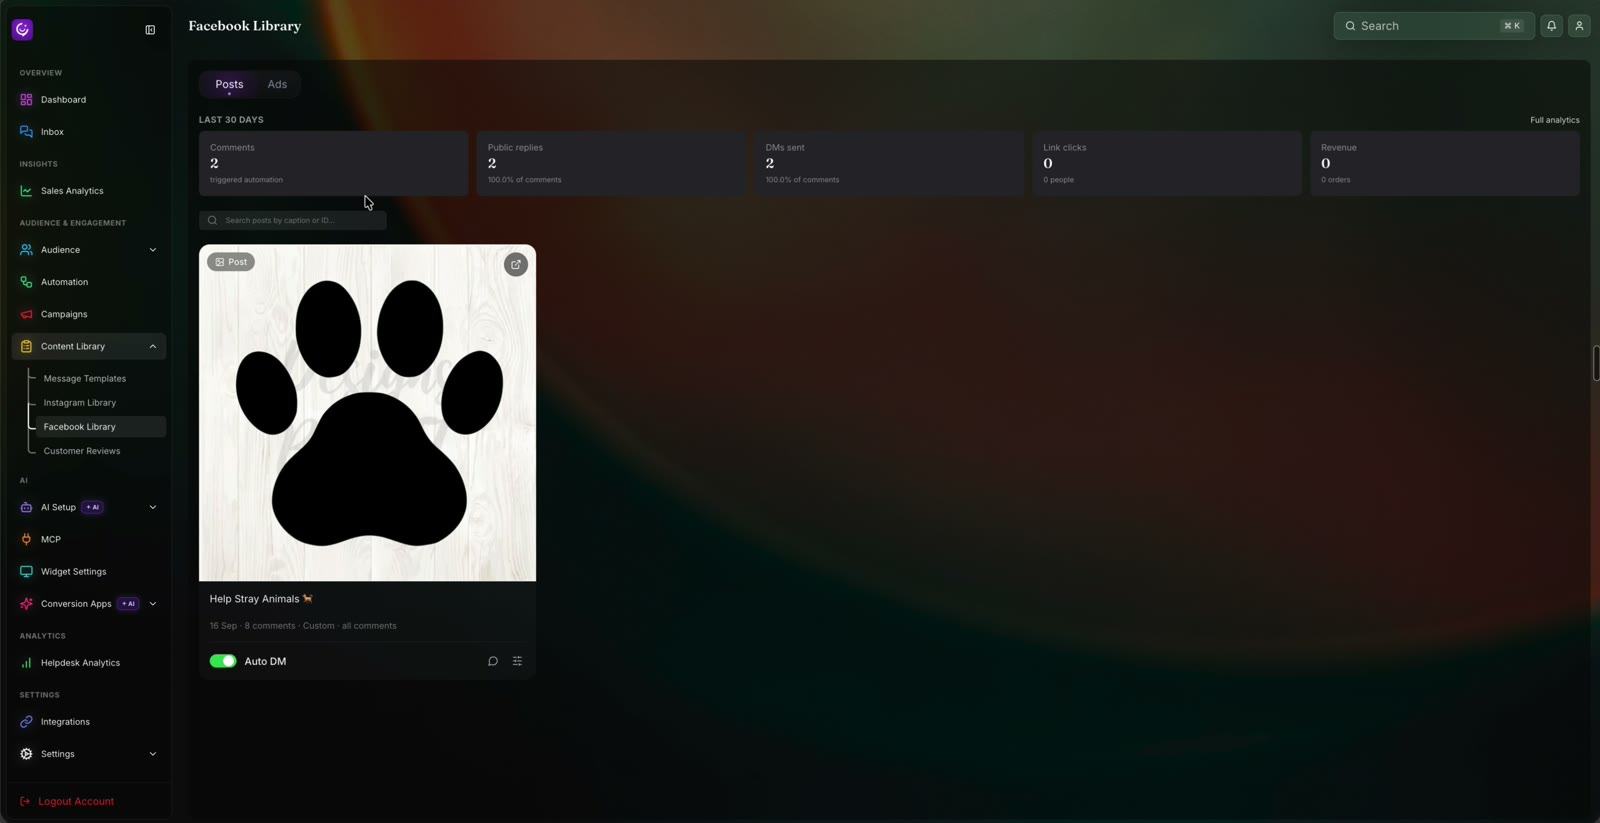This screenshot has height=823, width=1600.
Task: Click Search posts by caption field
Action: [293, 220]
